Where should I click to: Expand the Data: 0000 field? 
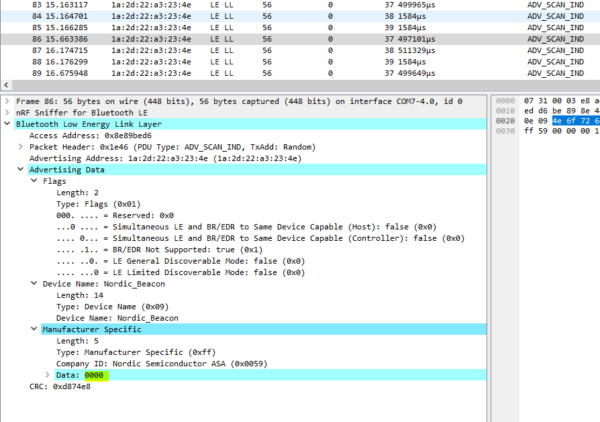tap(47, 374)
